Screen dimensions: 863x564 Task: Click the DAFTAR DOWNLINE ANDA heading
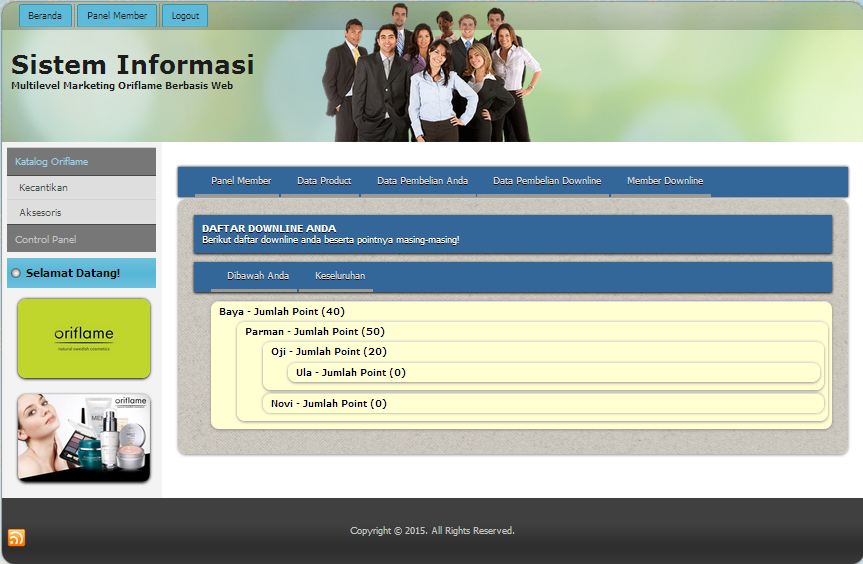tap(269, 228)
